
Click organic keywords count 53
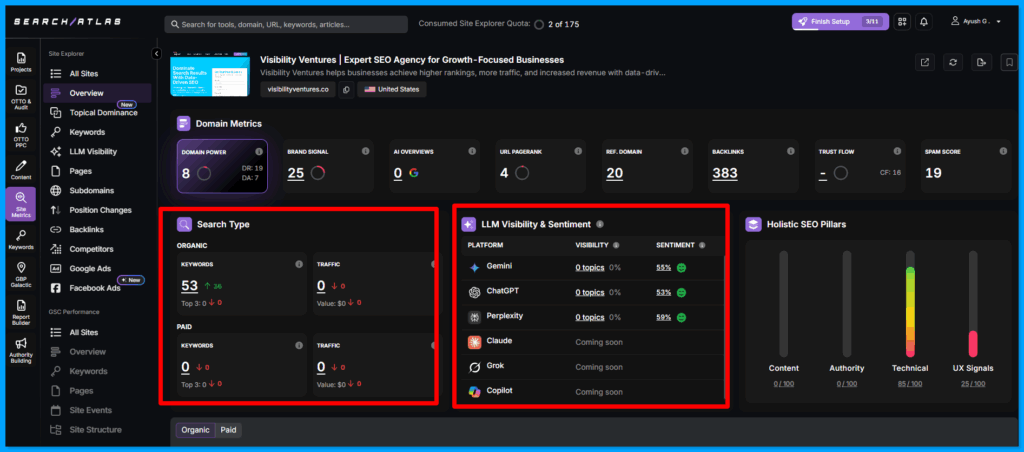[189, 285]
